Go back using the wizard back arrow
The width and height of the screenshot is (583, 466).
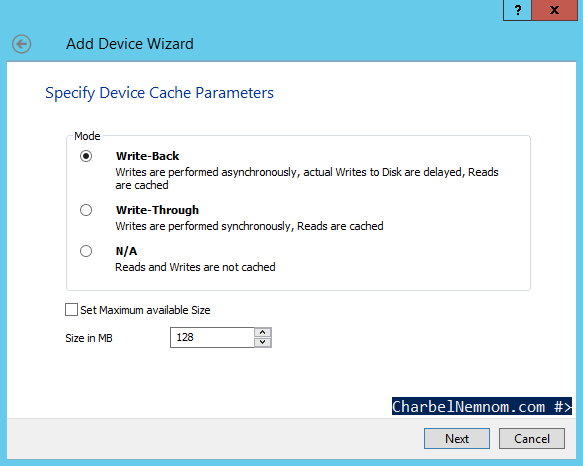click(x=21, y=44)
